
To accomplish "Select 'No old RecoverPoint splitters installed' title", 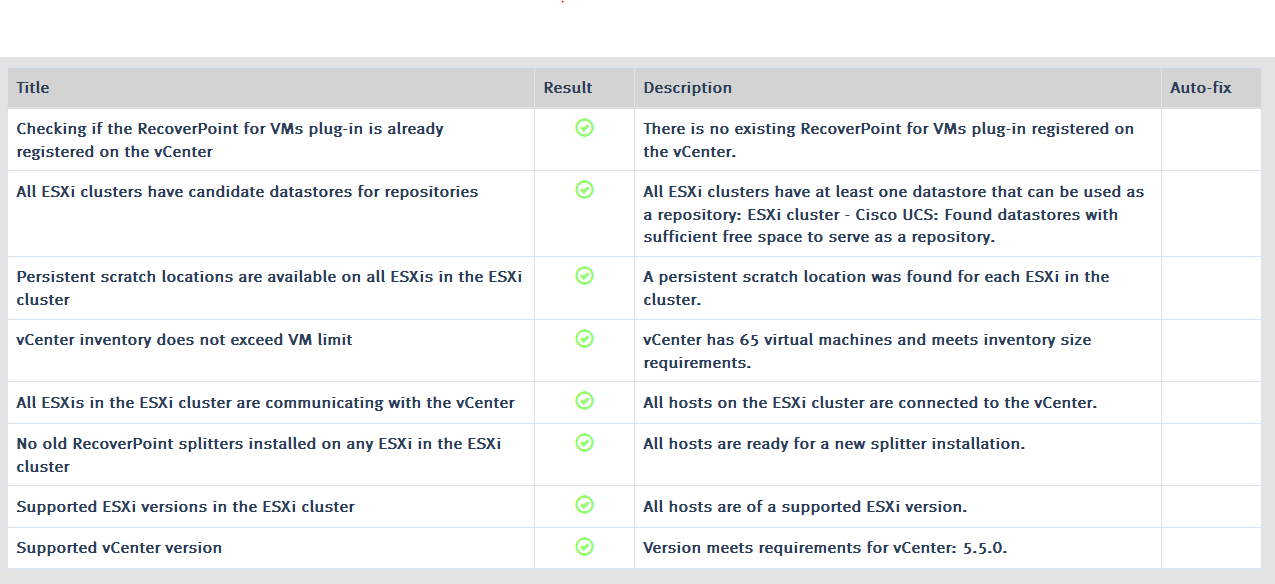I will click(259, 455).
